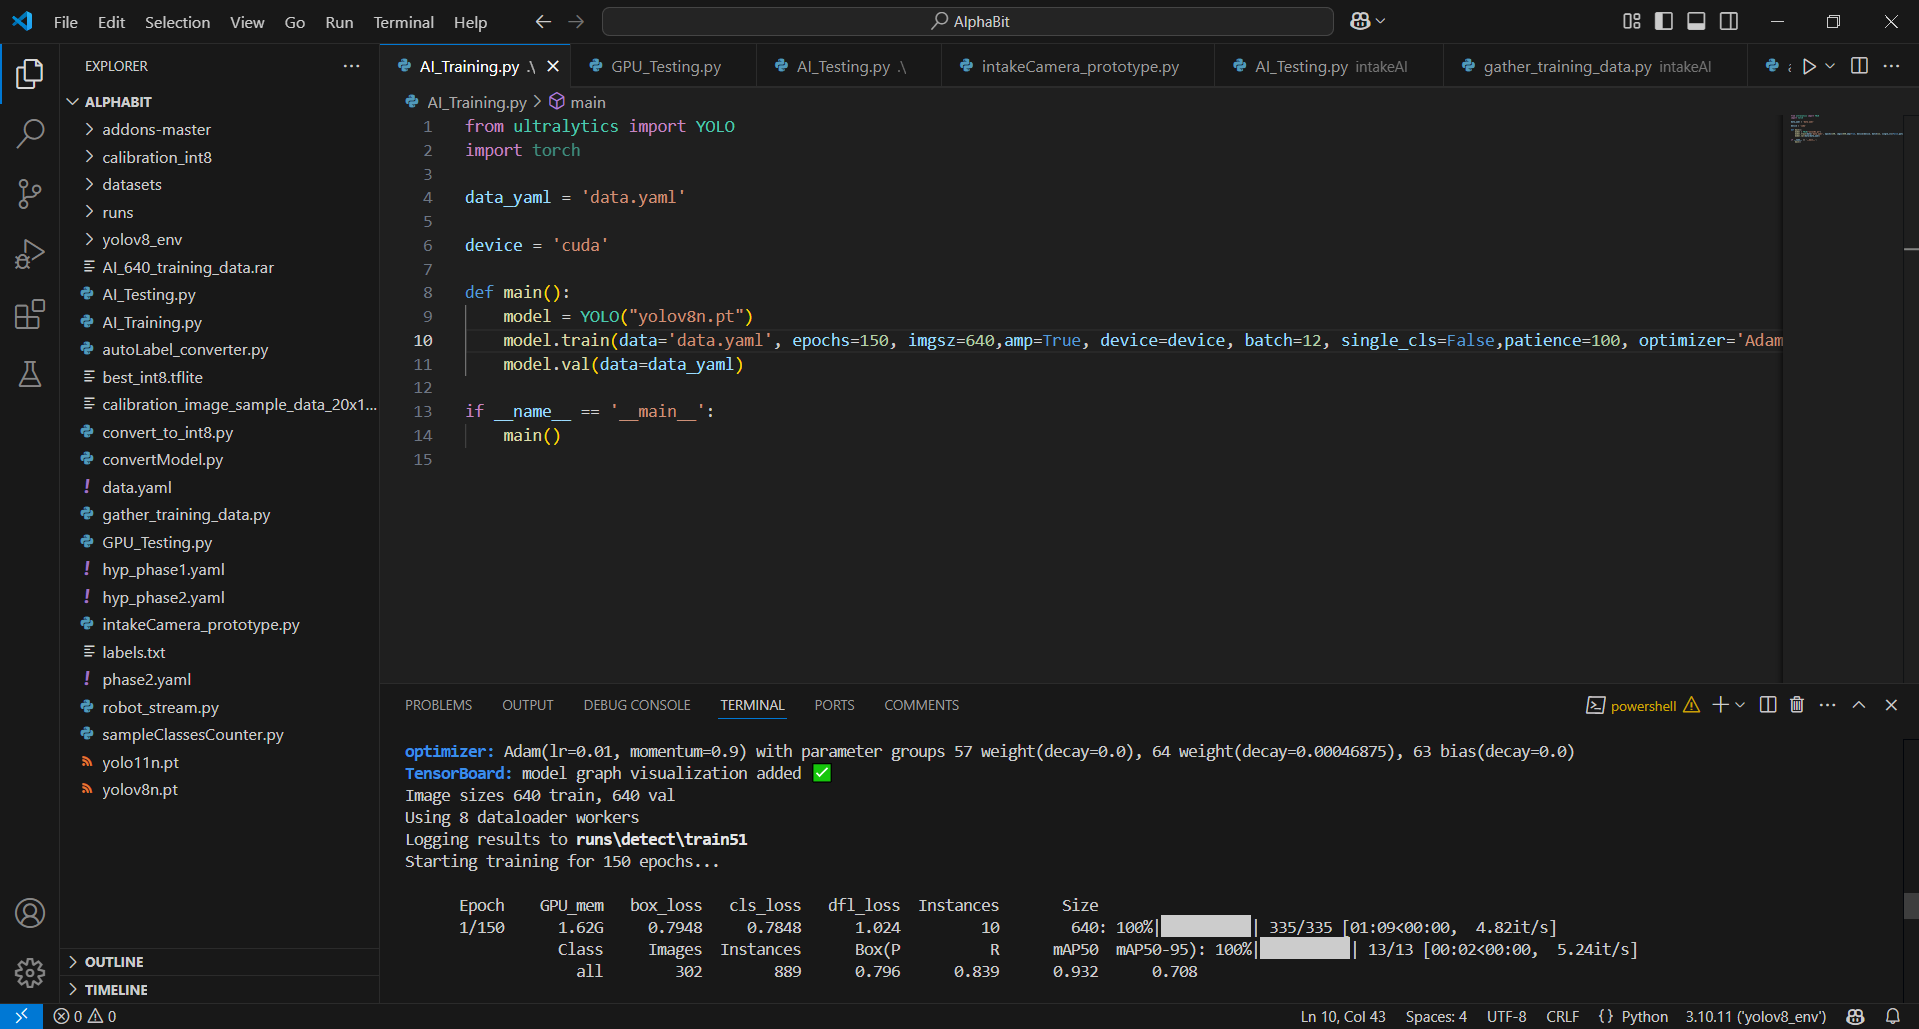
Task: Expand the datasets folder
Action: [x=131, y=185]
